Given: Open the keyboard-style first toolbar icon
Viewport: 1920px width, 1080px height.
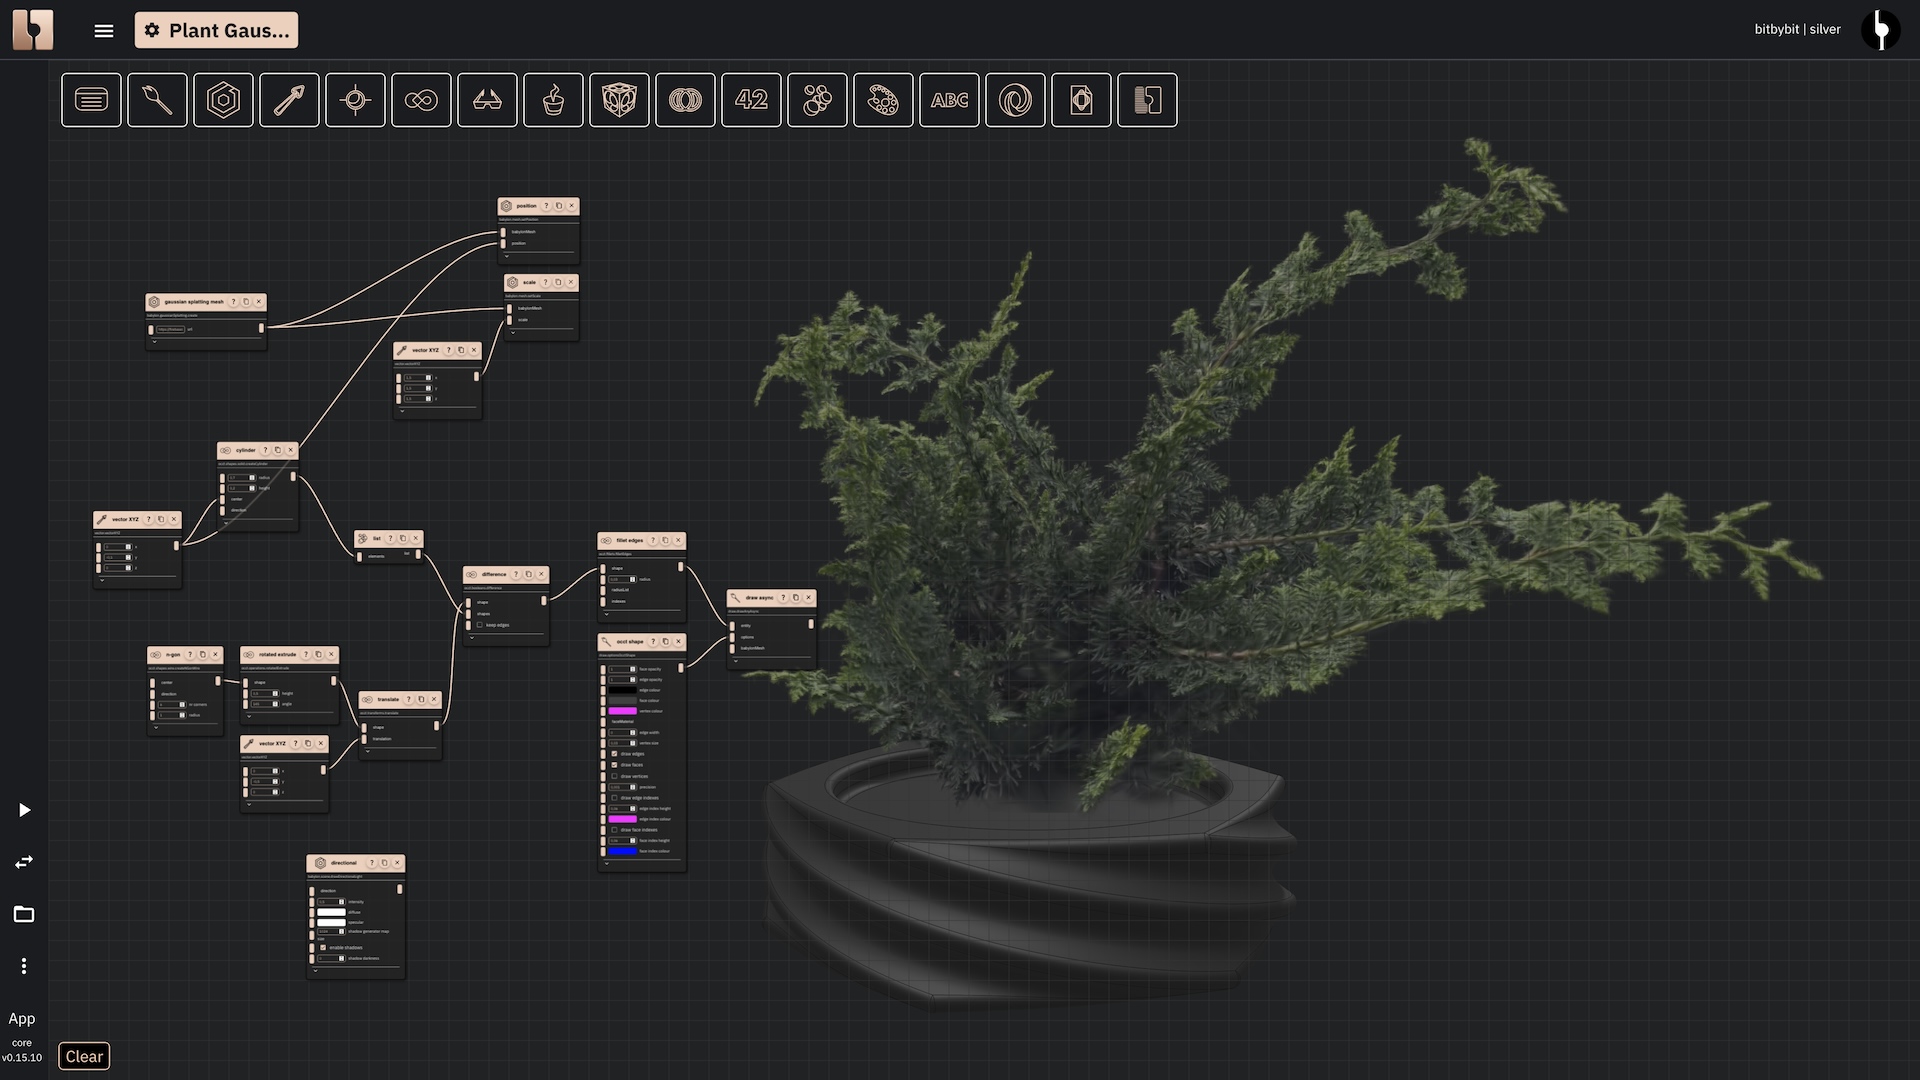Looking at the screenshot, I should (x=91, y=100).
